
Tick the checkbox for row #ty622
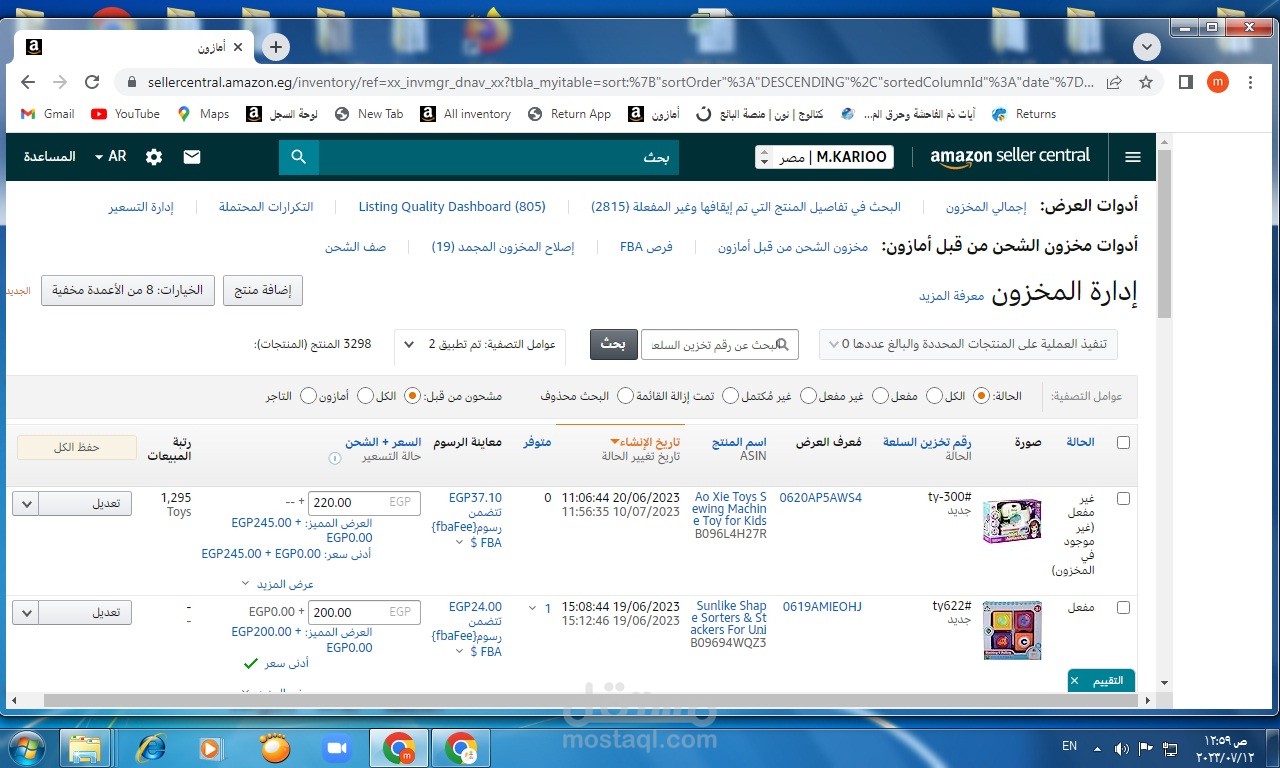click(x=1123, y=607)
